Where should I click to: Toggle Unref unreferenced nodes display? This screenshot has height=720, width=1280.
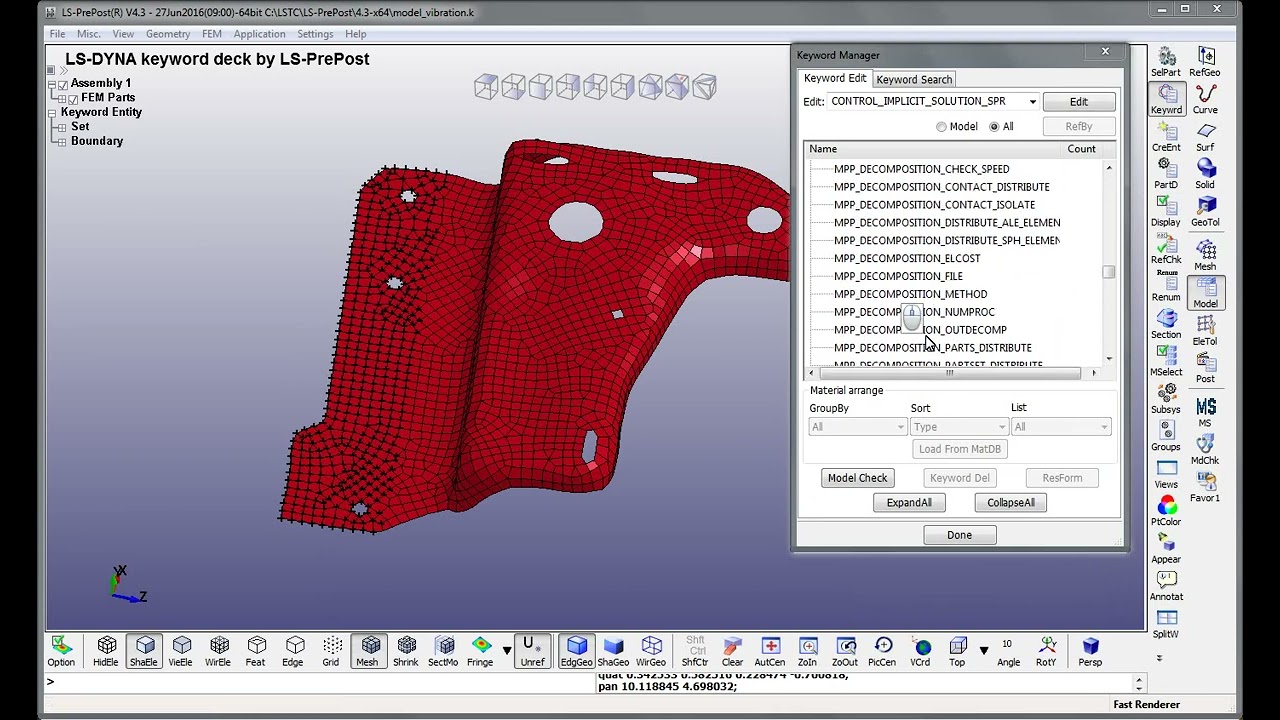click(532, 651)
